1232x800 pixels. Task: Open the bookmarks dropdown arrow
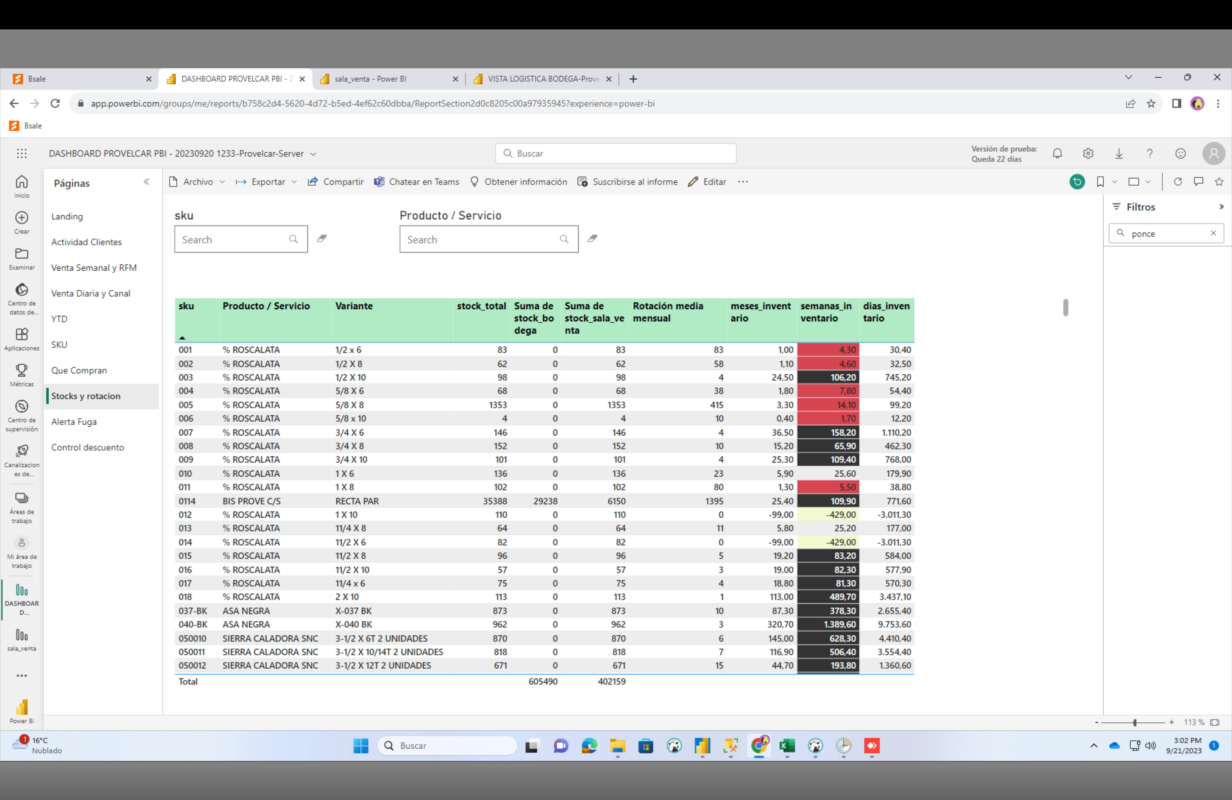1115,182
